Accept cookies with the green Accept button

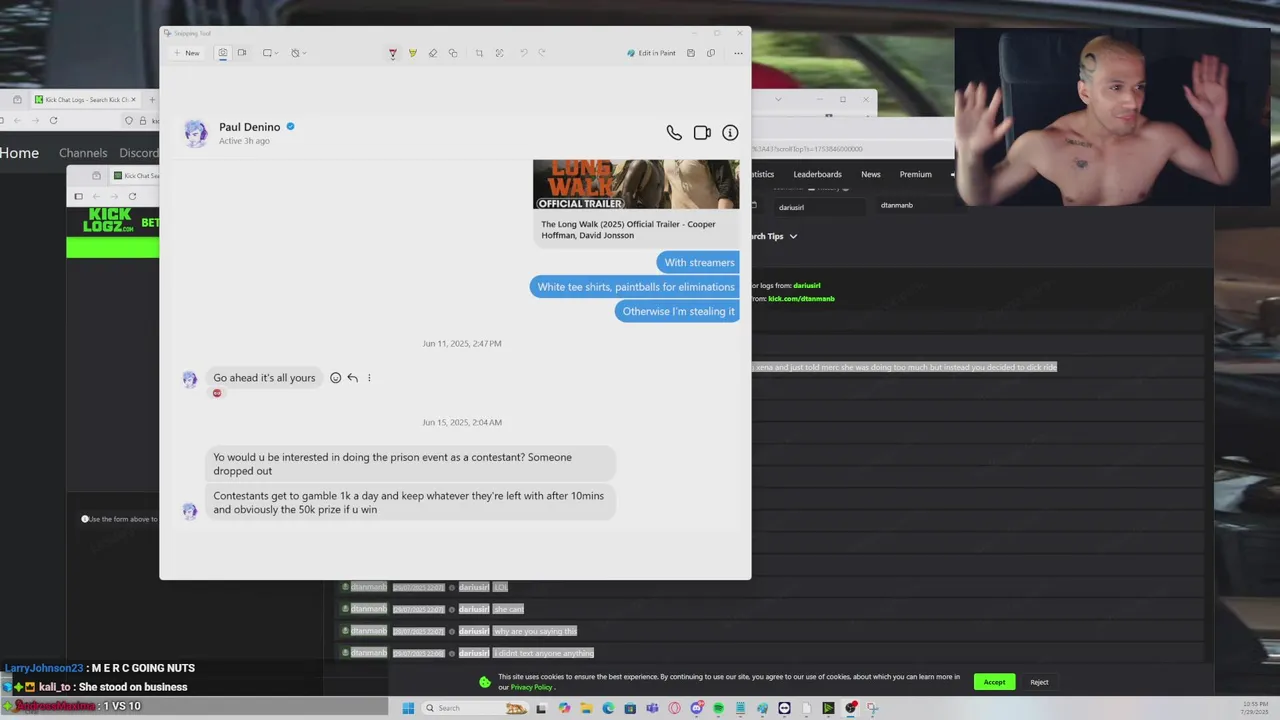click(x=994, y=682)
